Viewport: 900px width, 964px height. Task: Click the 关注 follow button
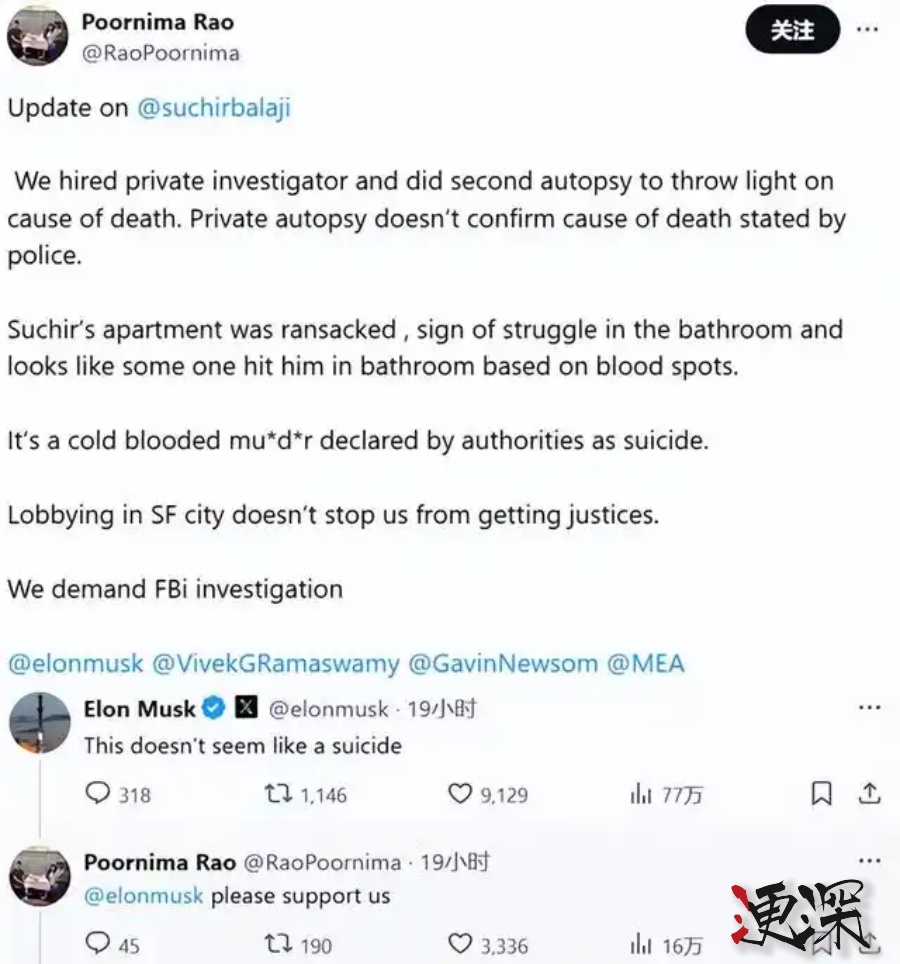[x=792, y=30]
